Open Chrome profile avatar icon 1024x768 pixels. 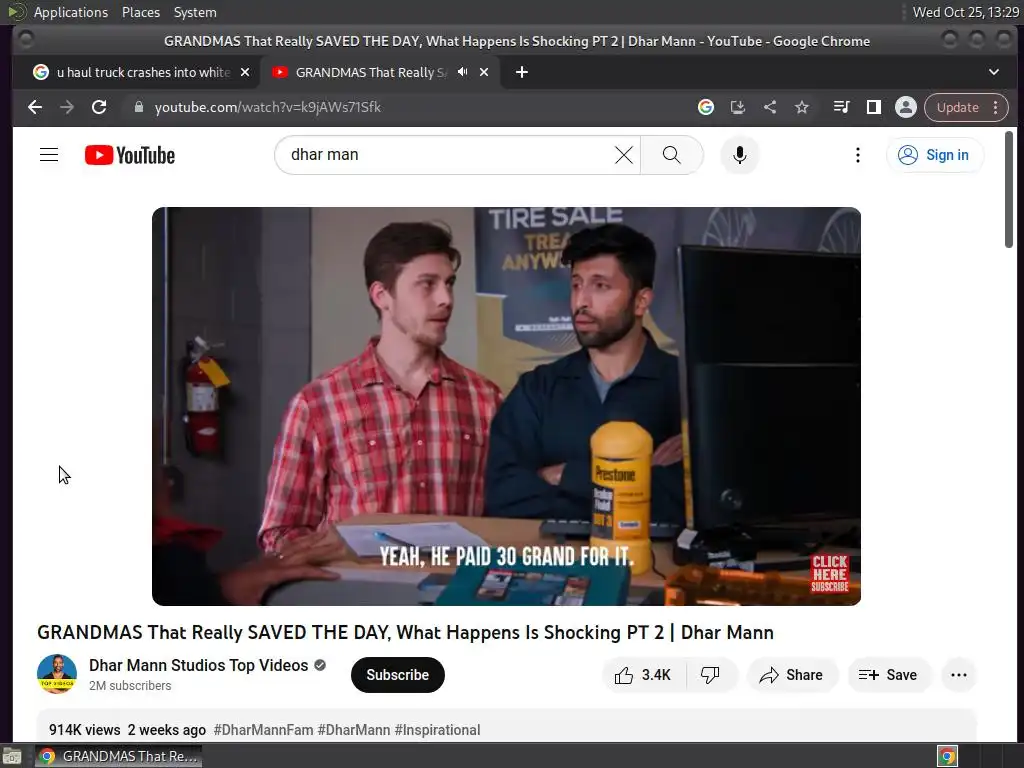coord(906,107)
